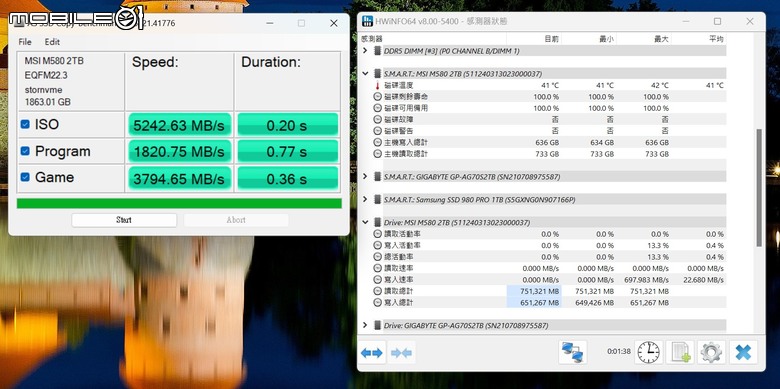
Task: Click the thermometer icon for 磁碟溫度
Action: [377, 86]
